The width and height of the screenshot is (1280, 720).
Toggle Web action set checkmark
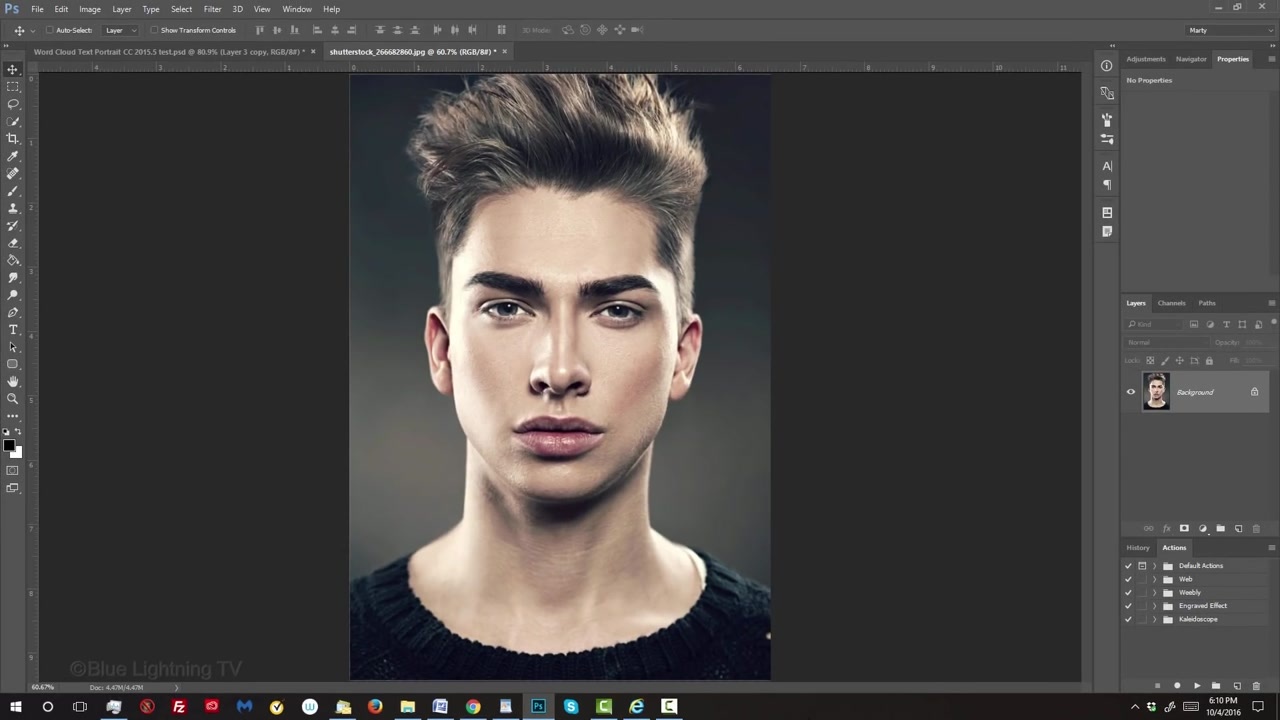click(x=1129, y=579)
